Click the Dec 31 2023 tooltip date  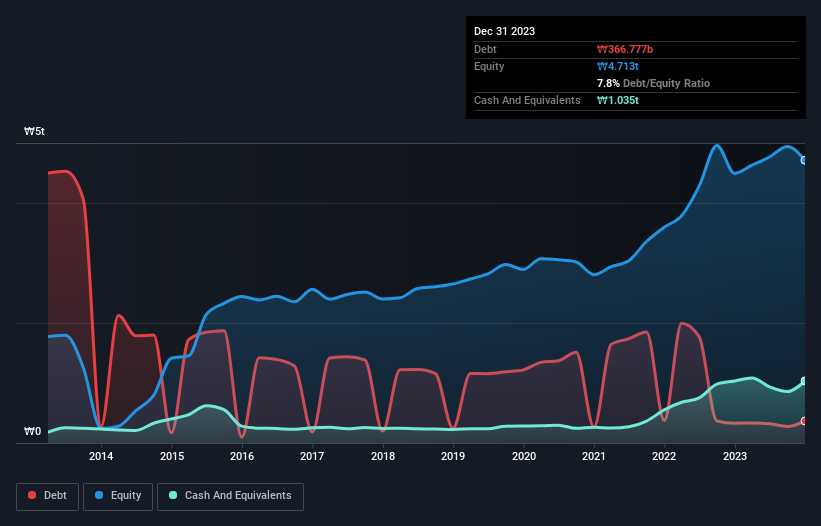point(504,31)
